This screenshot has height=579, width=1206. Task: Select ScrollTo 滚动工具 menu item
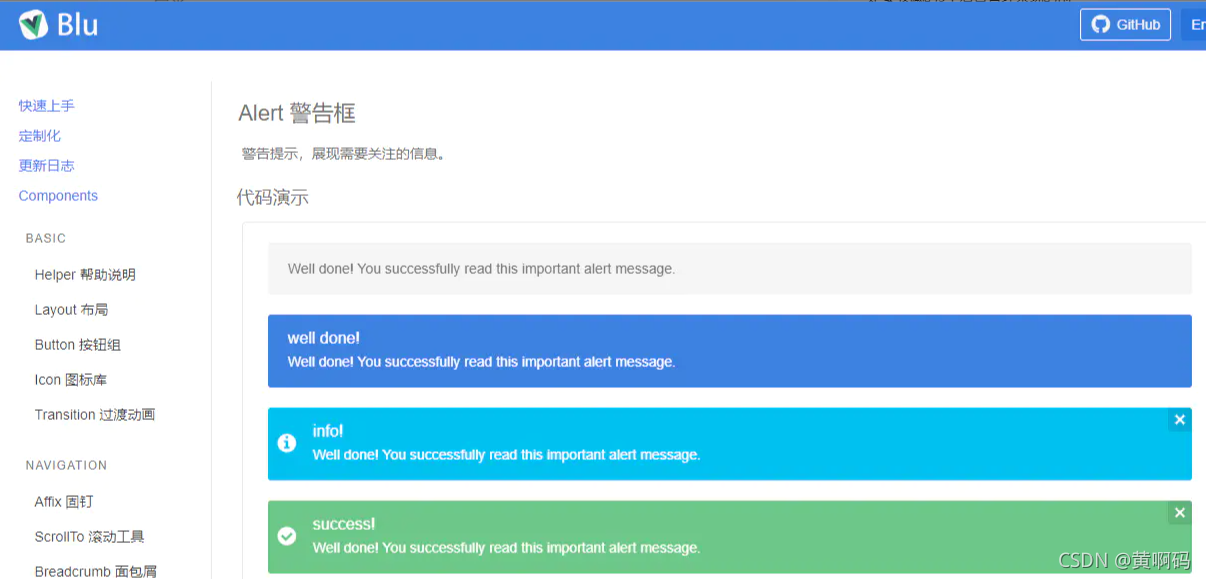(x=90, y=537)
